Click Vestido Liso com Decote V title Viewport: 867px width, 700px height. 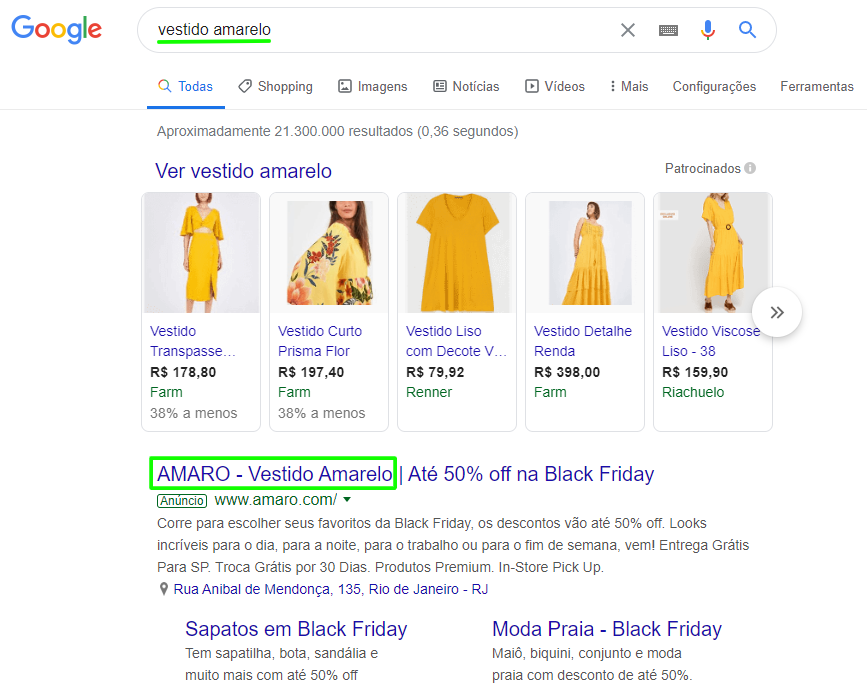[456, 341]
